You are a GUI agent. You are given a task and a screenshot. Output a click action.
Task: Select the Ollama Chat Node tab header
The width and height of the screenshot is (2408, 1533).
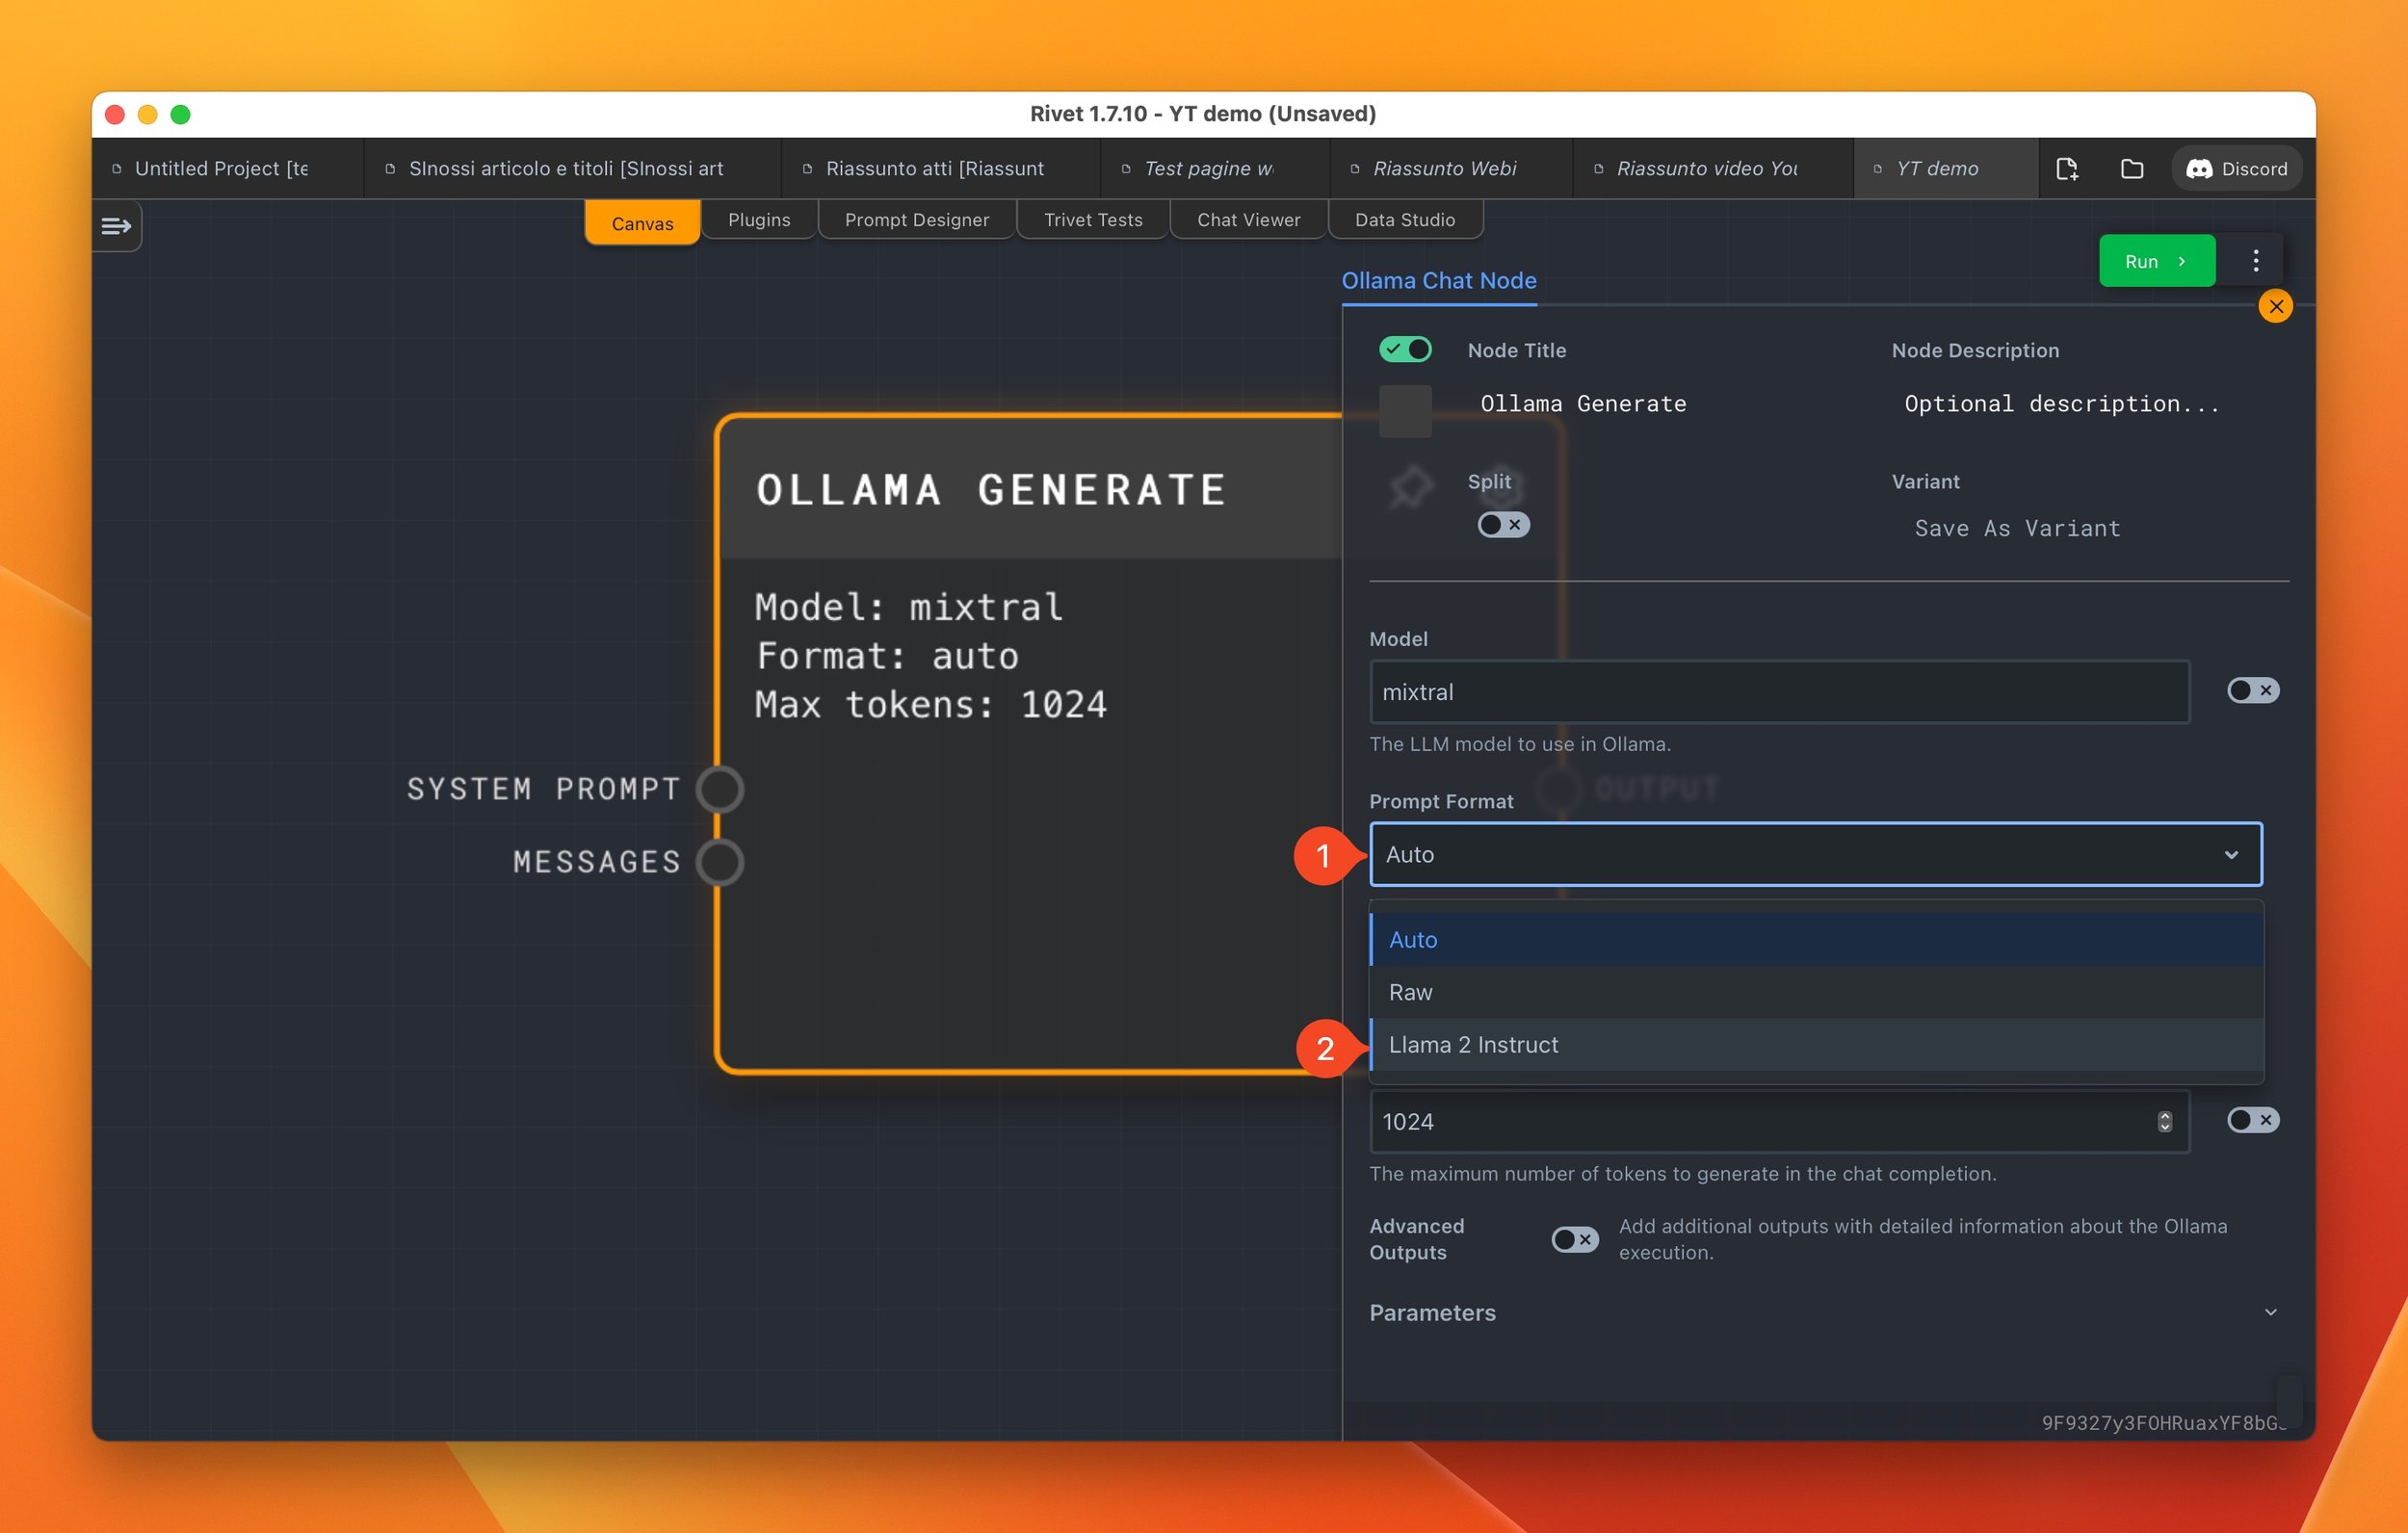[x=1438, y=281]
